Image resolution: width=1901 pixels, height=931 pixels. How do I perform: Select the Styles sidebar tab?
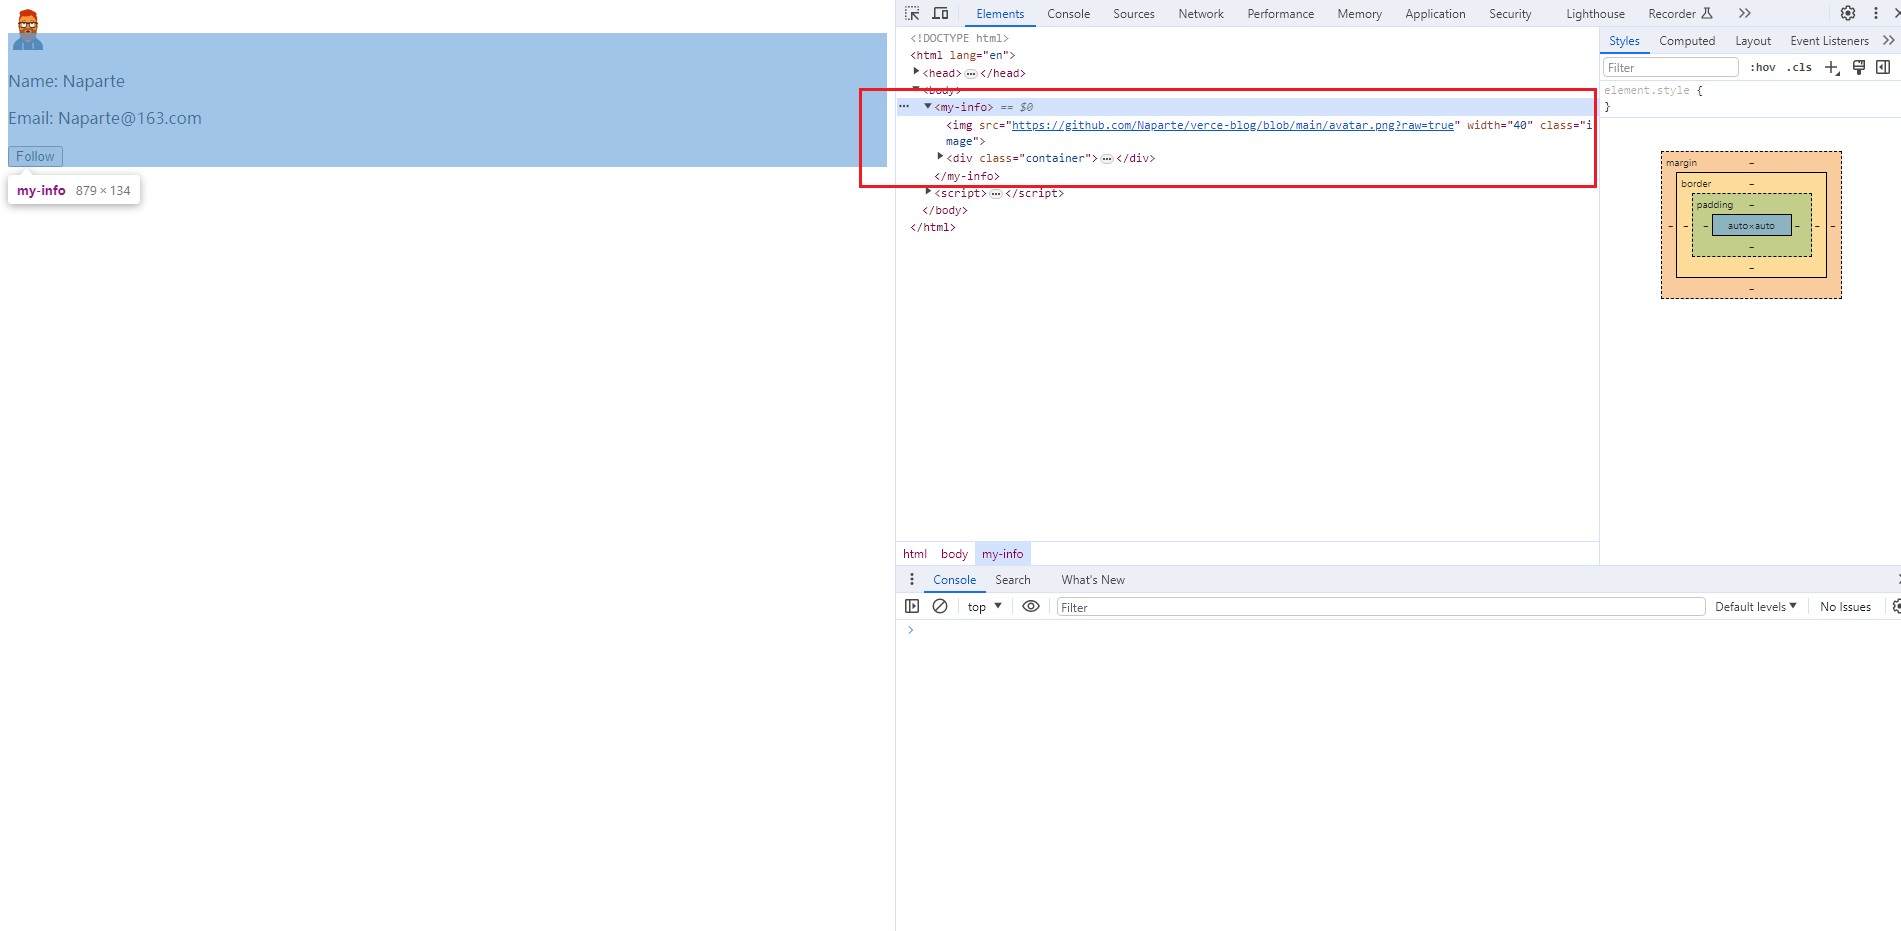pos(1624,41)
